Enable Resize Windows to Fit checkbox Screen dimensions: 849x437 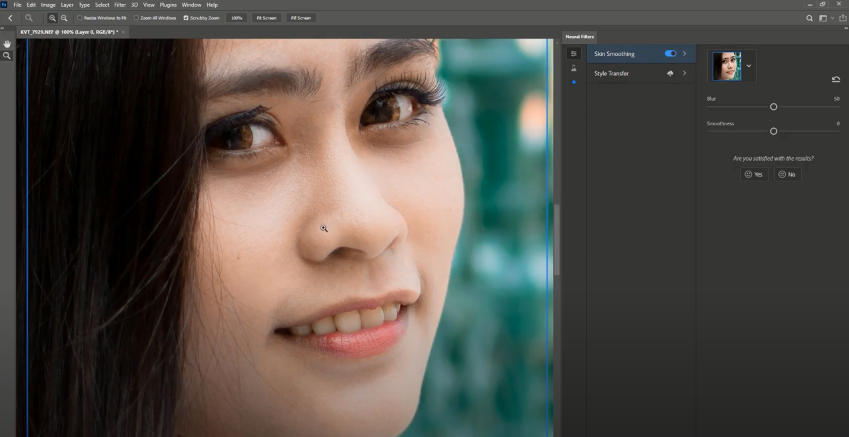click(x=80, y=18)
